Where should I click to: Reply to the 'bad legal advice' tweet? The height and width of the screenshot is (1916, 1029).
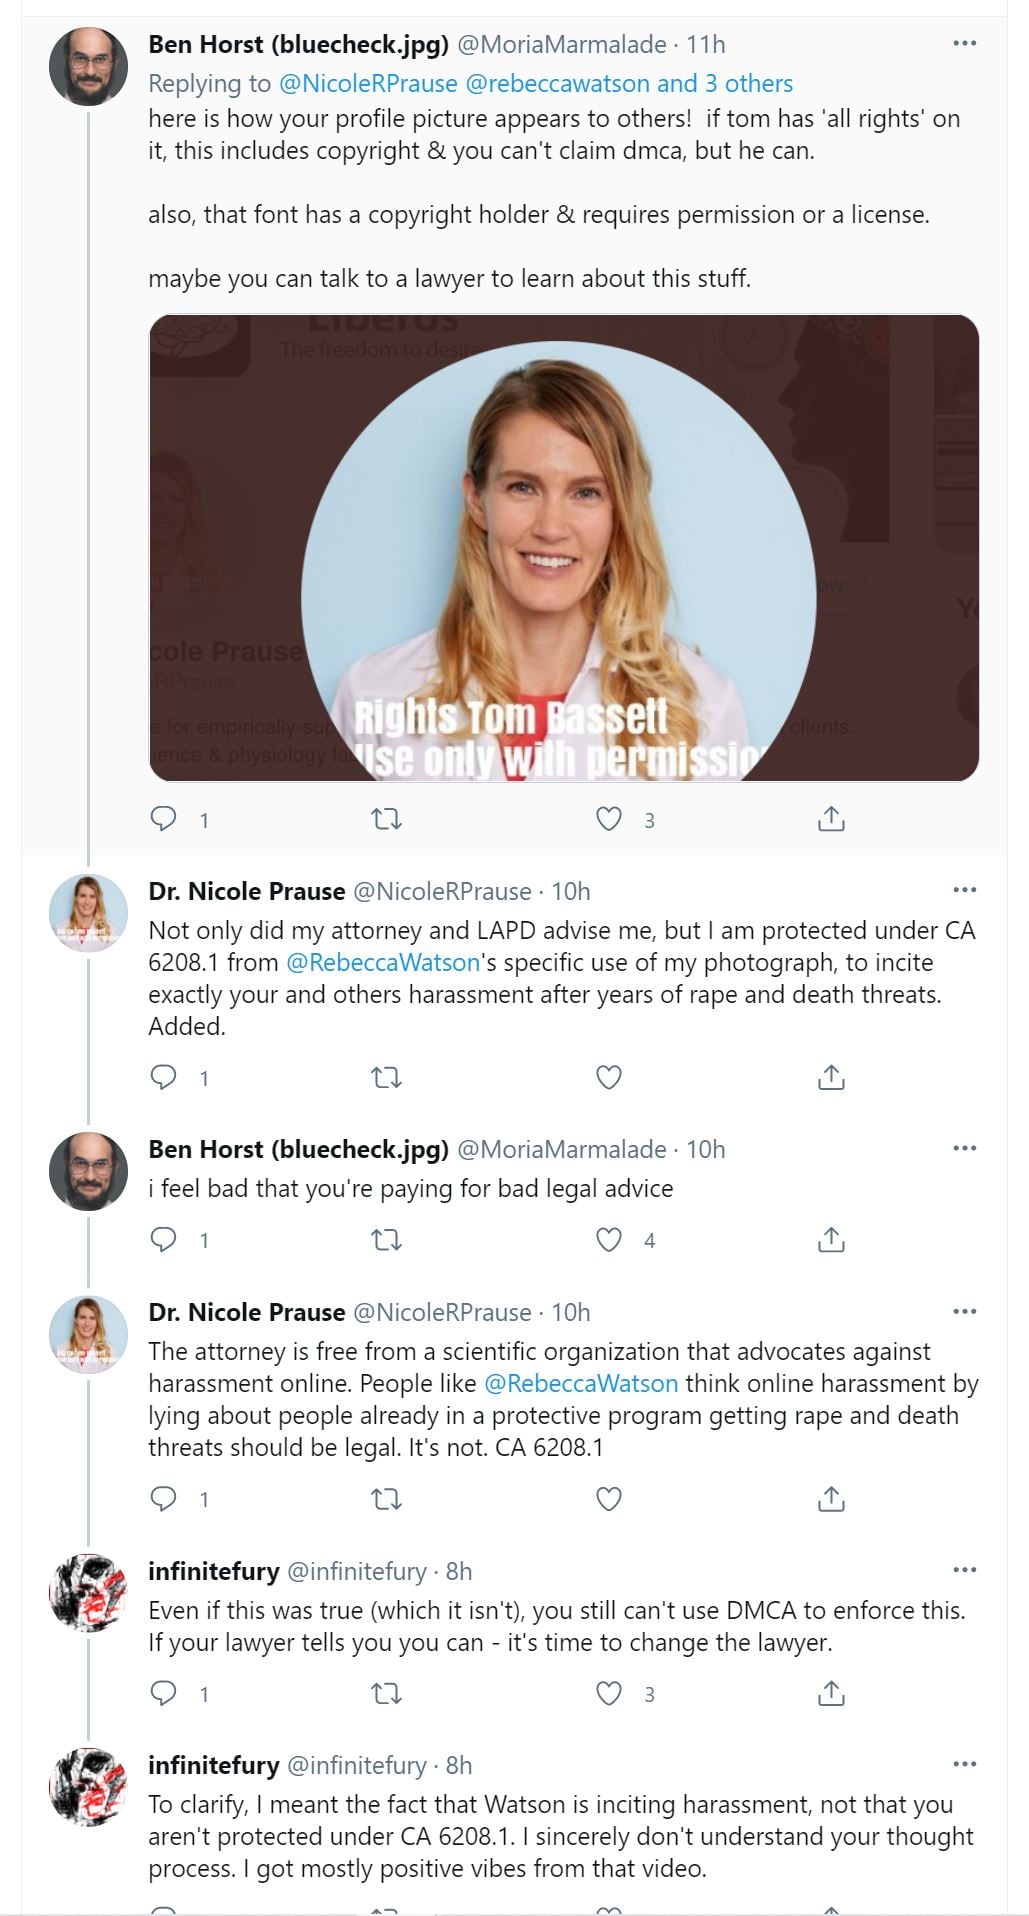coord(163,1240)
